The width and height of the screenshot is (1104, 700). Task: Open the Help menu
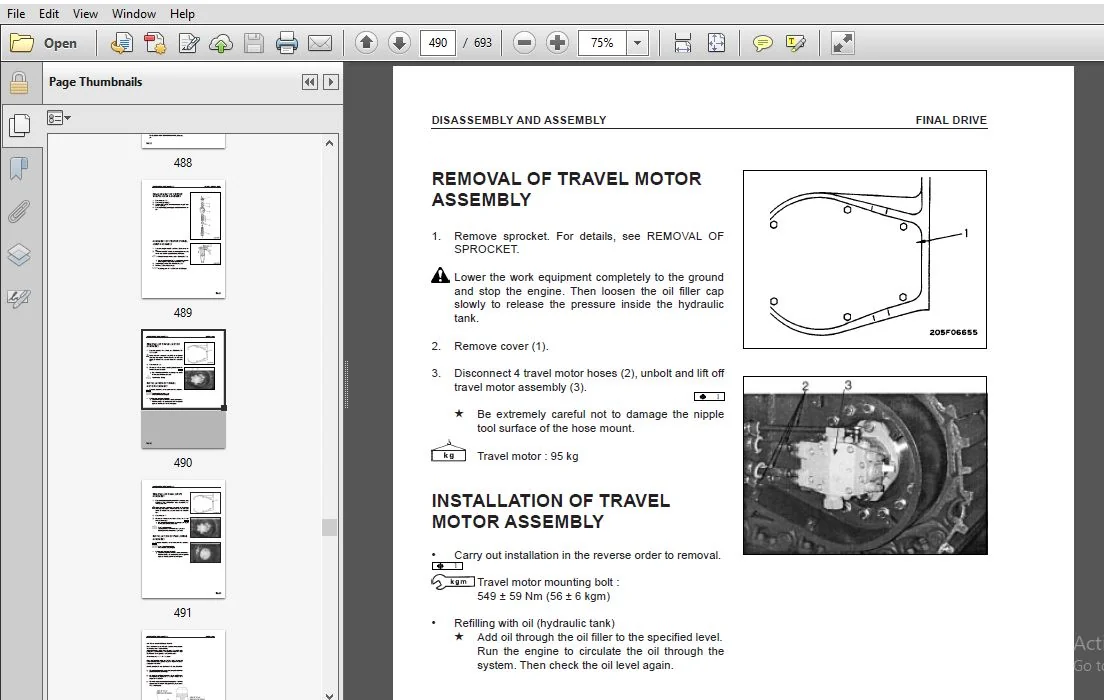click(x=182, y=13)
